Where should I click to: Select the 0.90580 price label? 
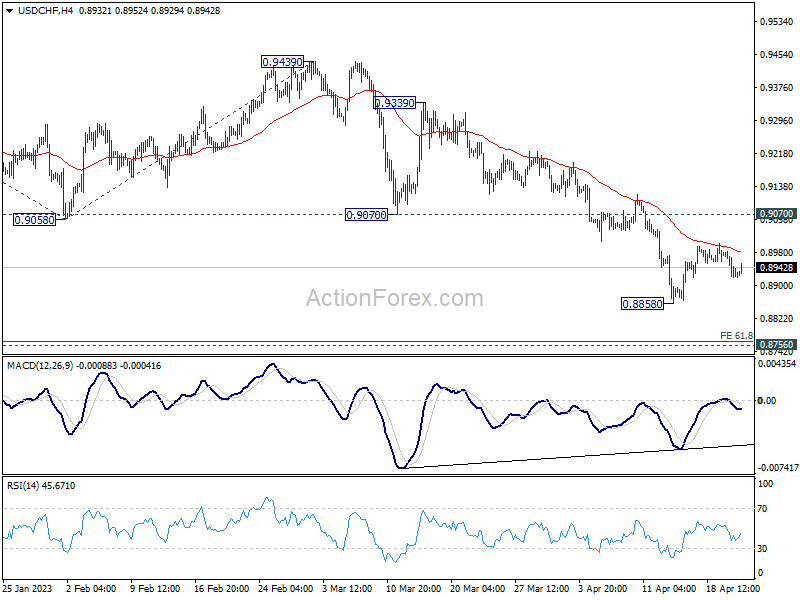click(x=34, y=220)
